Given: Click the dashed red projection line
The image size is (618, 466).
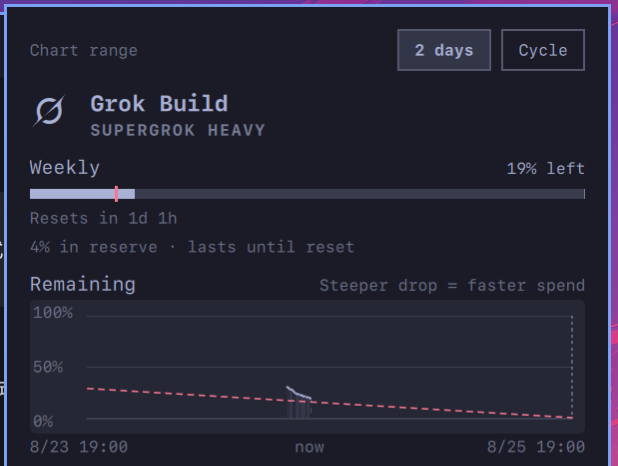Looking at the screenshot, I should 434,410.
